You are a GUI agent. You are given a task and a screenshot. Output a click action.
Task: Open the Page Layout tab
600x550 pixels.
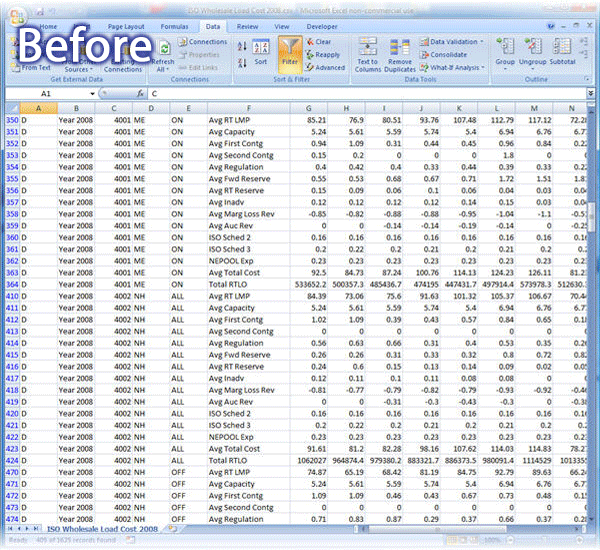tap(126, 26)
